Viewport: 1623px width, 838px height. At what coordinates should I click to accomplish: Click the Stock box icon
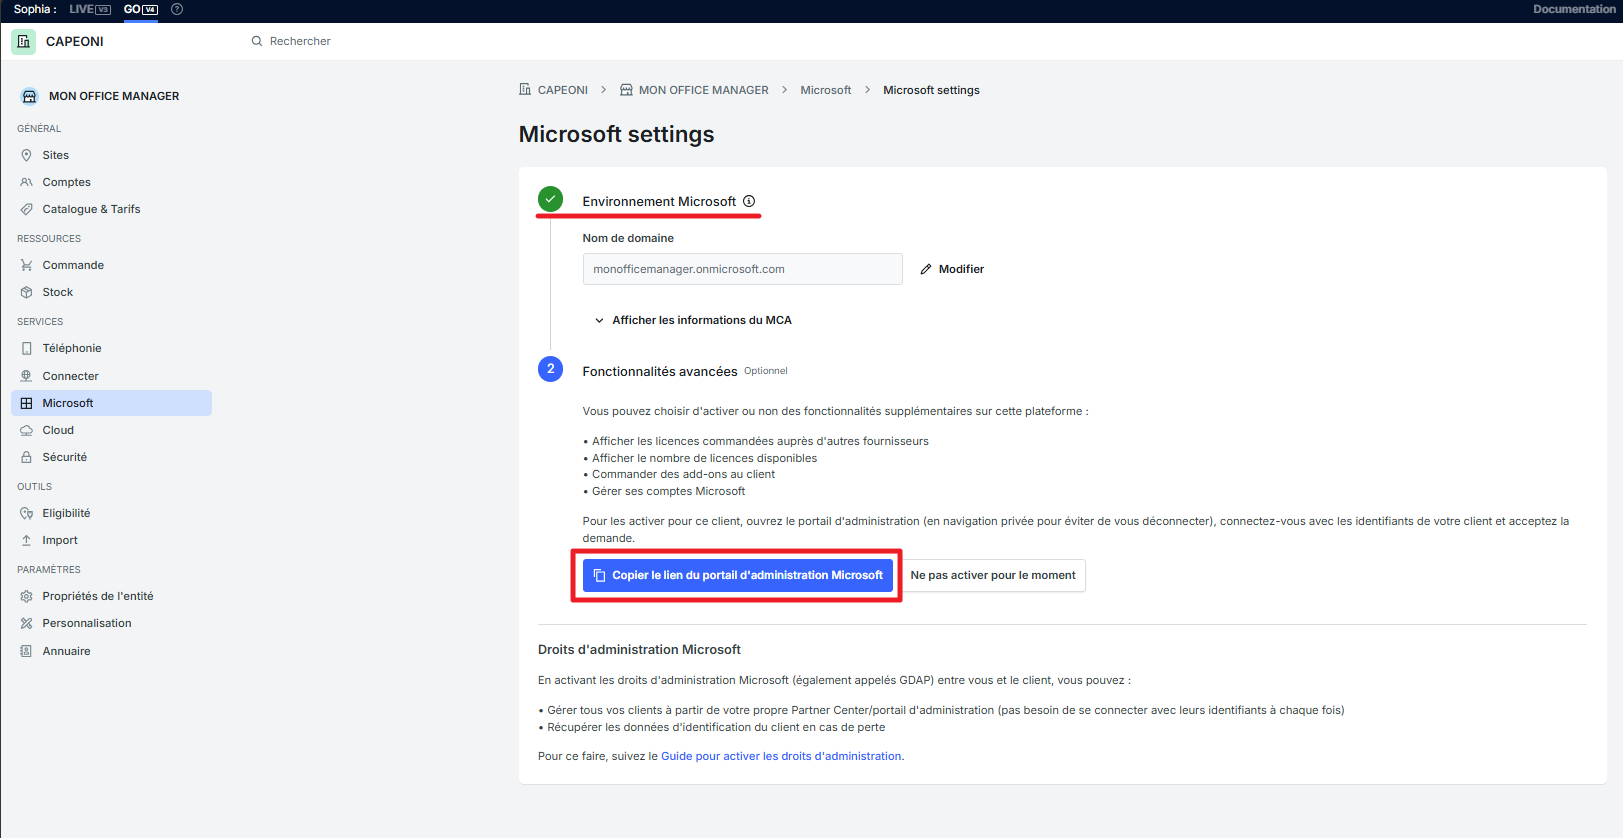pos(27,292)
